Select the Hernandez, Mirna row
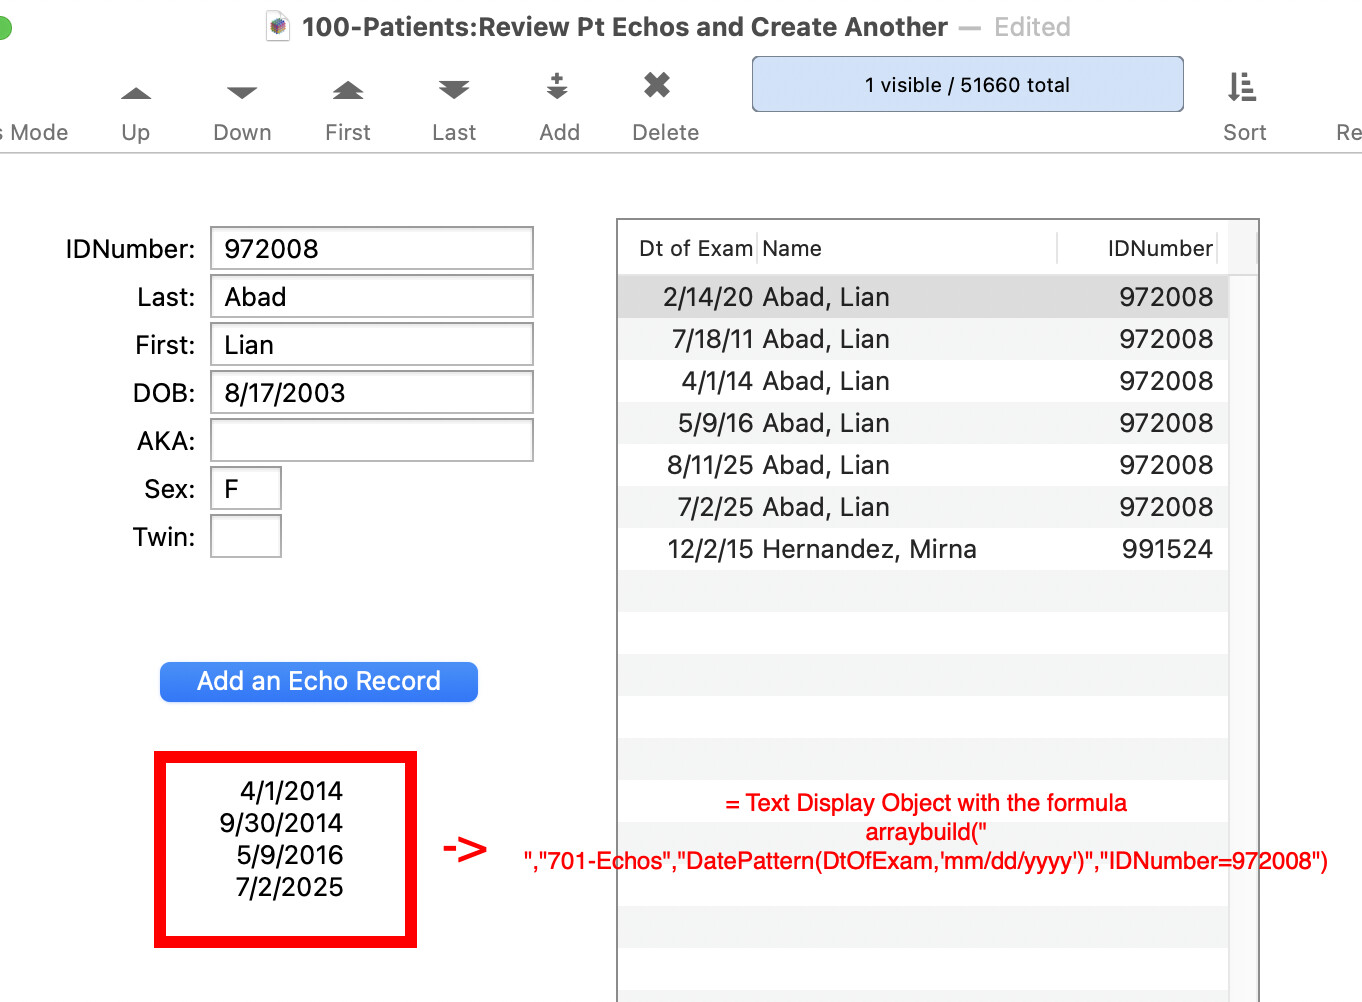The image size is (1362, 1002). pos(922,549)
